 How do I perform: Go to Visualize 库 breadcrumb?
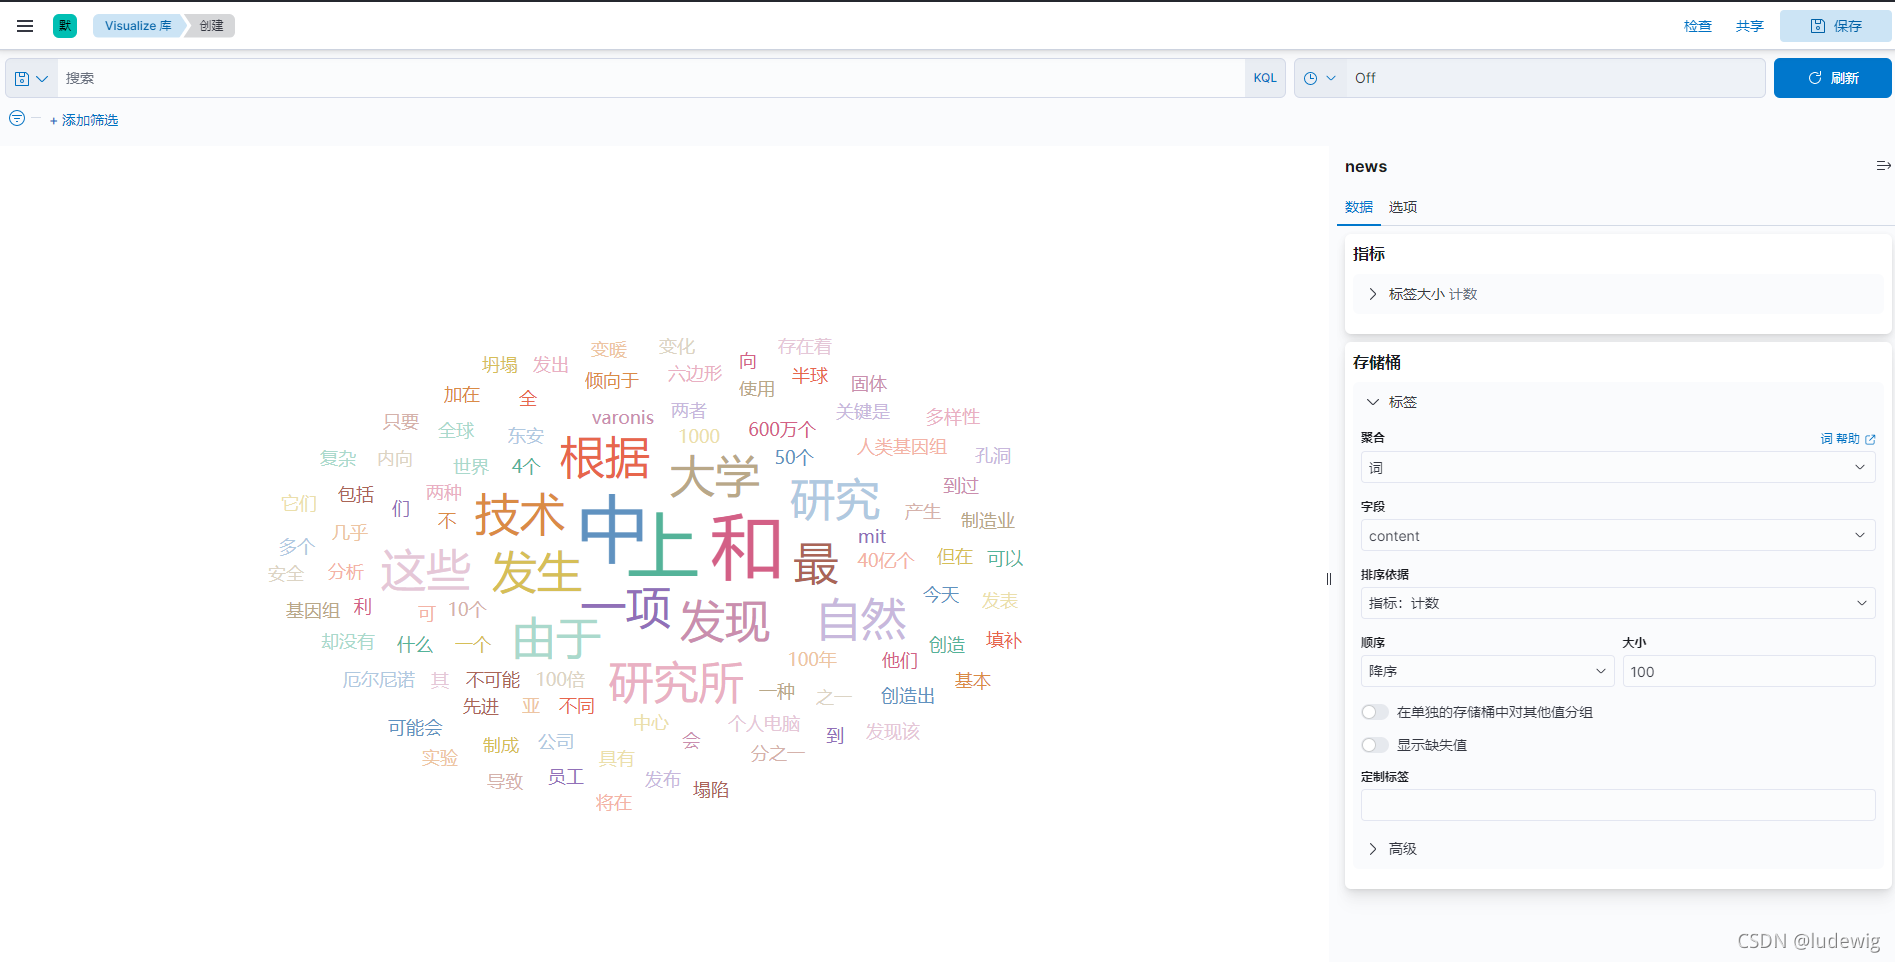[138, 26]
